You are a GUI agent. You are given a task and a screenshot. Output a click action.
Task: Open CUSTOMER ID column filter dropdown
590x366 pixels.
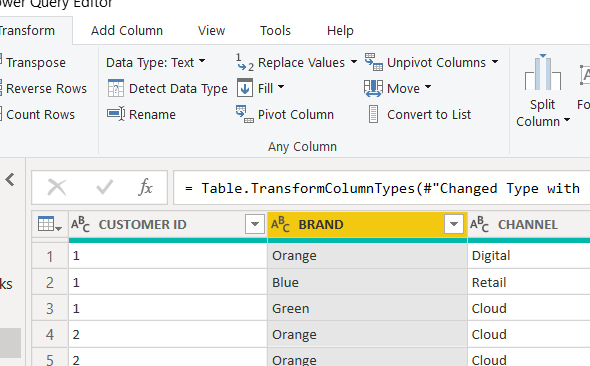pos(255,225)
